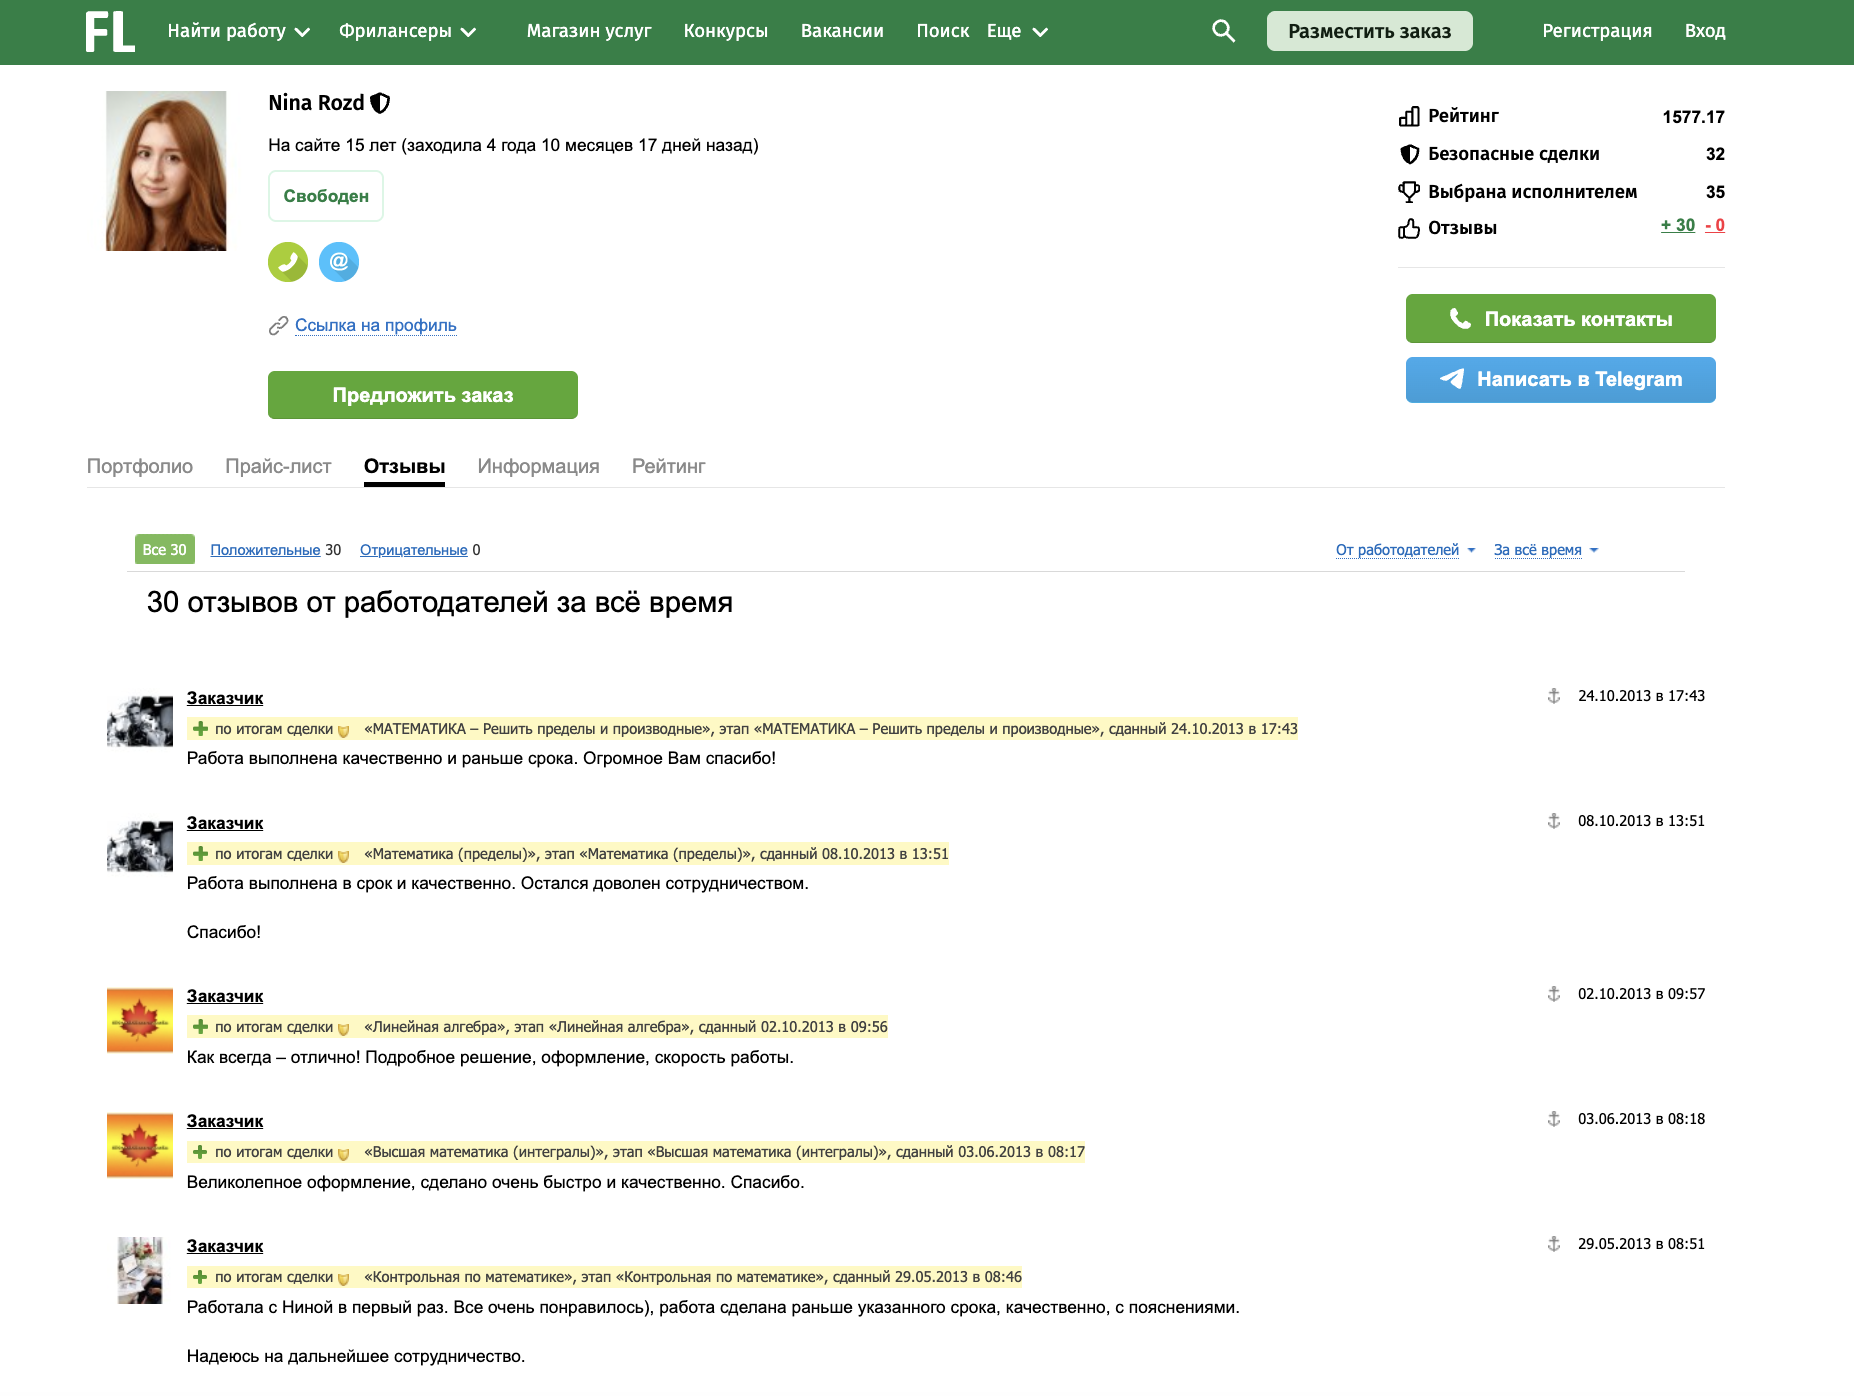Click the shield icon in Математика (пределы) review

tap(343, 856)
